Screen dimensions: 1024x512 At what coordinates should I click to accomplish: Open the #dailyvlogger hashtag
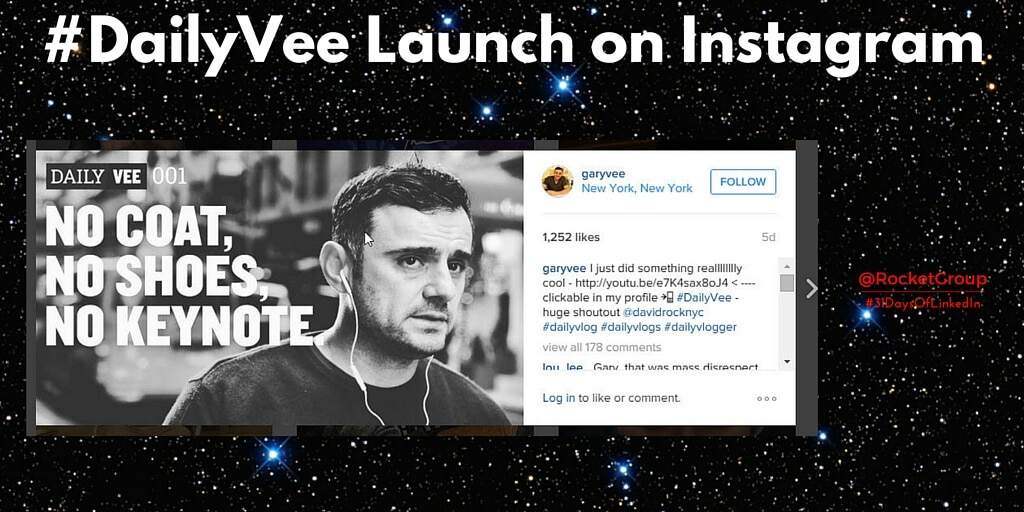pyautogui.click(x=700, y=327)
